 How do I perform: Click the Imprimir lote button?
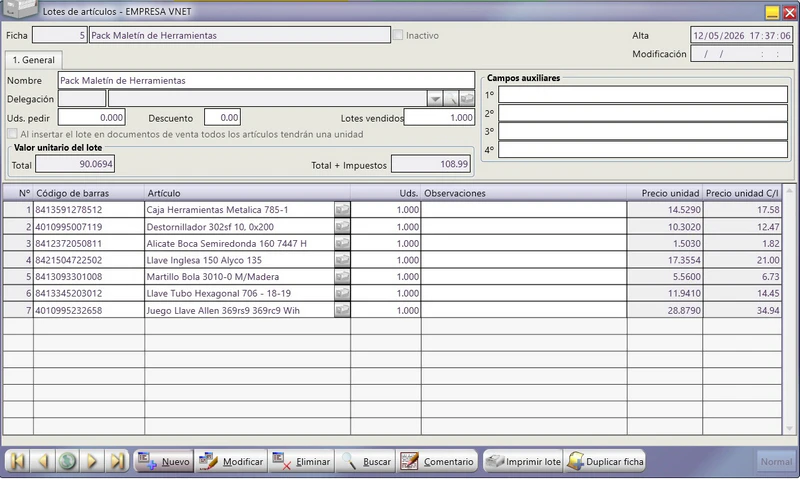click(522, 461)
